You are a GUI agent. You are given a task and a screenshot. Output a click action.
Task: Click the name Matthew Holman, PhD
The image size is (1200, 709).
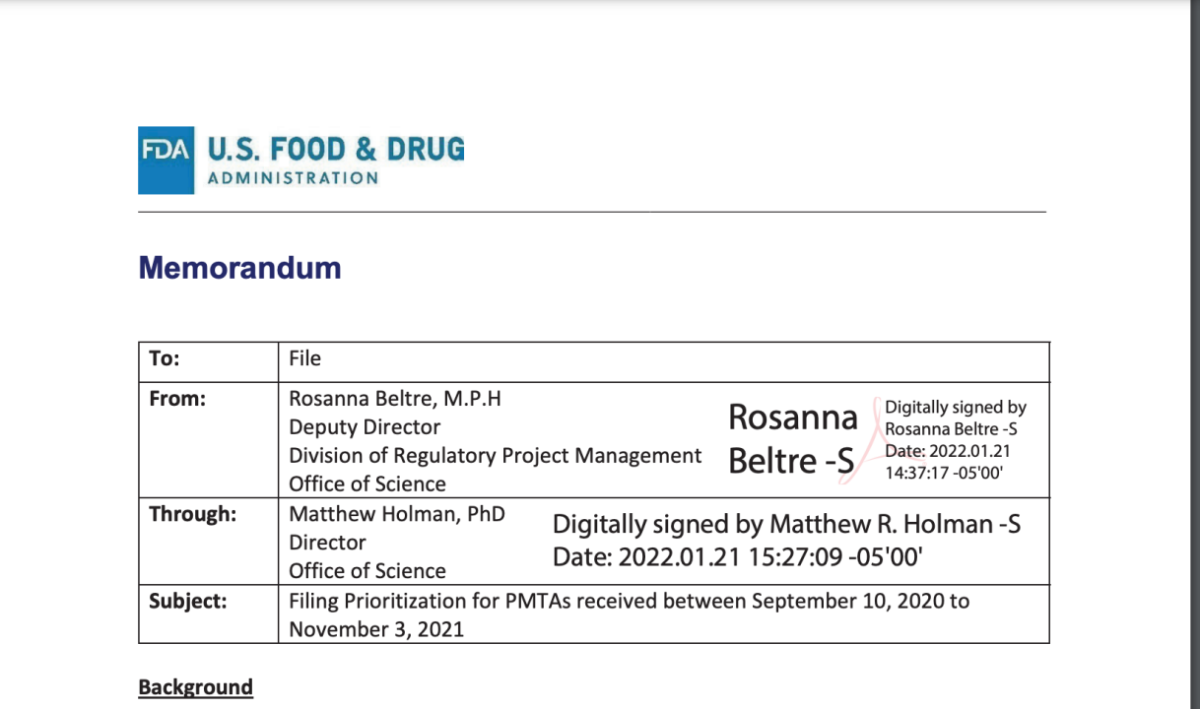point(397,514)
